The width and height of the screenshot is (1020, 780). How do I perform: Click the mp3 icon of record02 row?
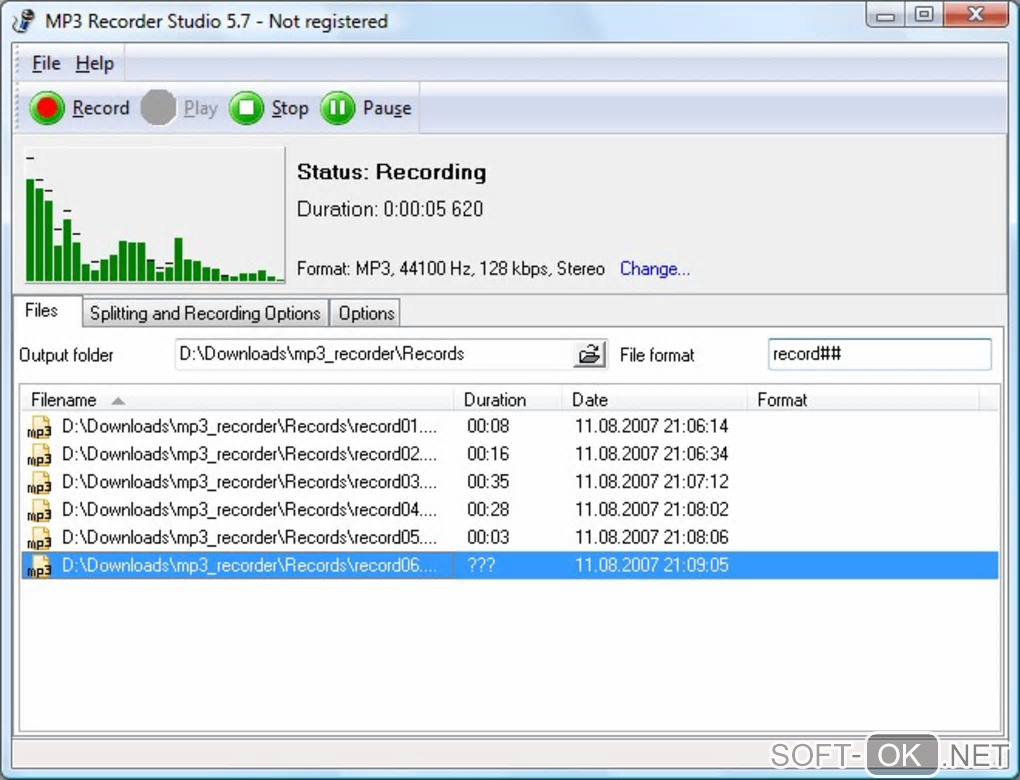[x=39, y=455]
